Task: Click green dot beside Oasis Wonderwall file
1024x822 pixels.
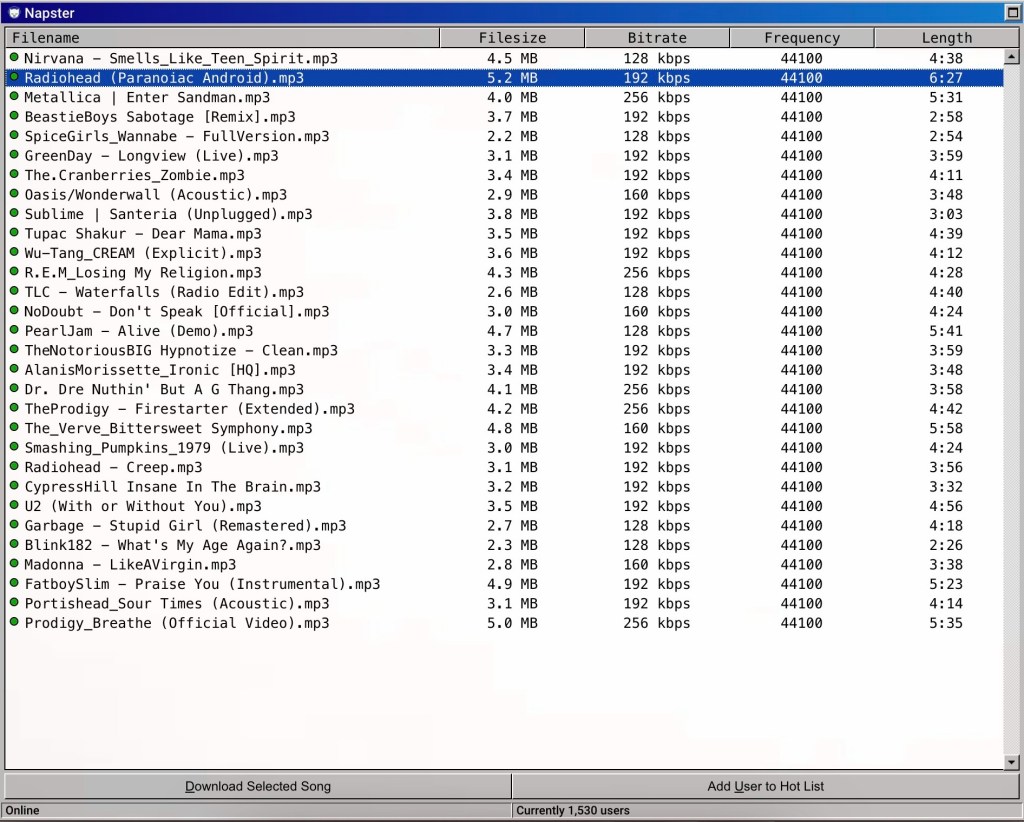Action: point(14,194)
